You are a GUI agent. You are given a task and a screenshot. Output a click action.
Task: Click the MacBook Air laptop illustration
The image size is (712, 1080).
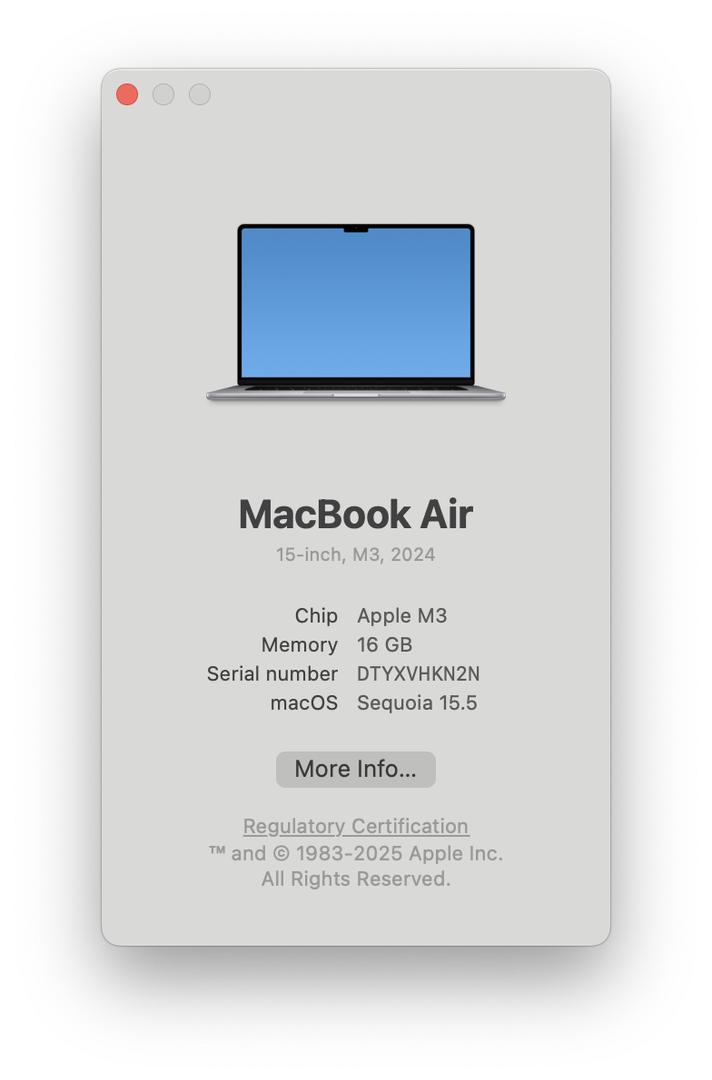coord(356,312)
